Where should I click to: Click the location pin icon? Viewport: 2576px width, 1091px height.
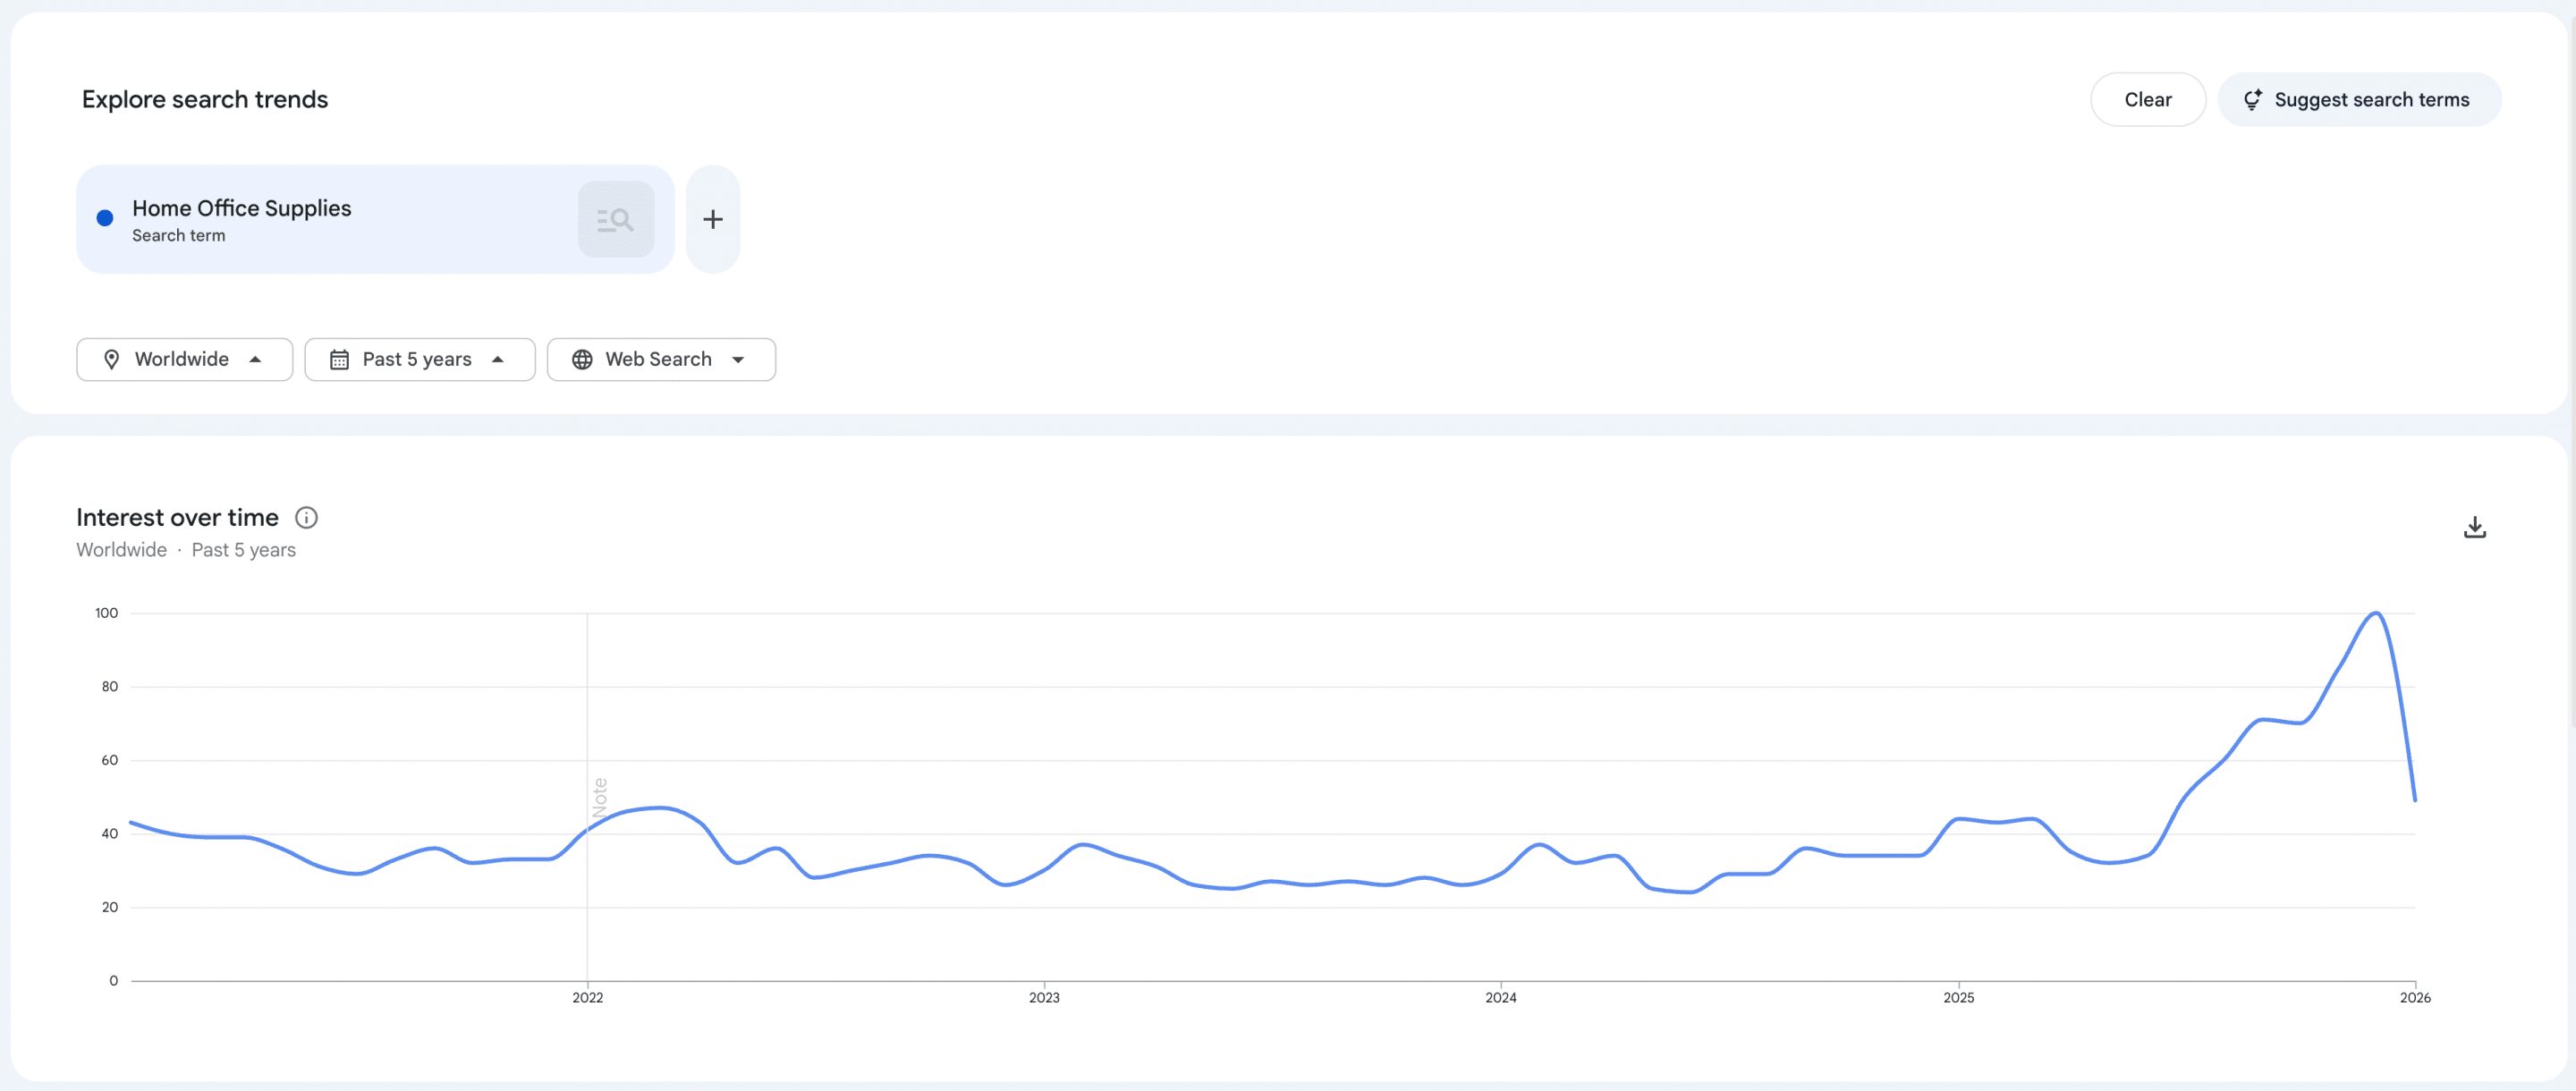[x=112, y=359]
